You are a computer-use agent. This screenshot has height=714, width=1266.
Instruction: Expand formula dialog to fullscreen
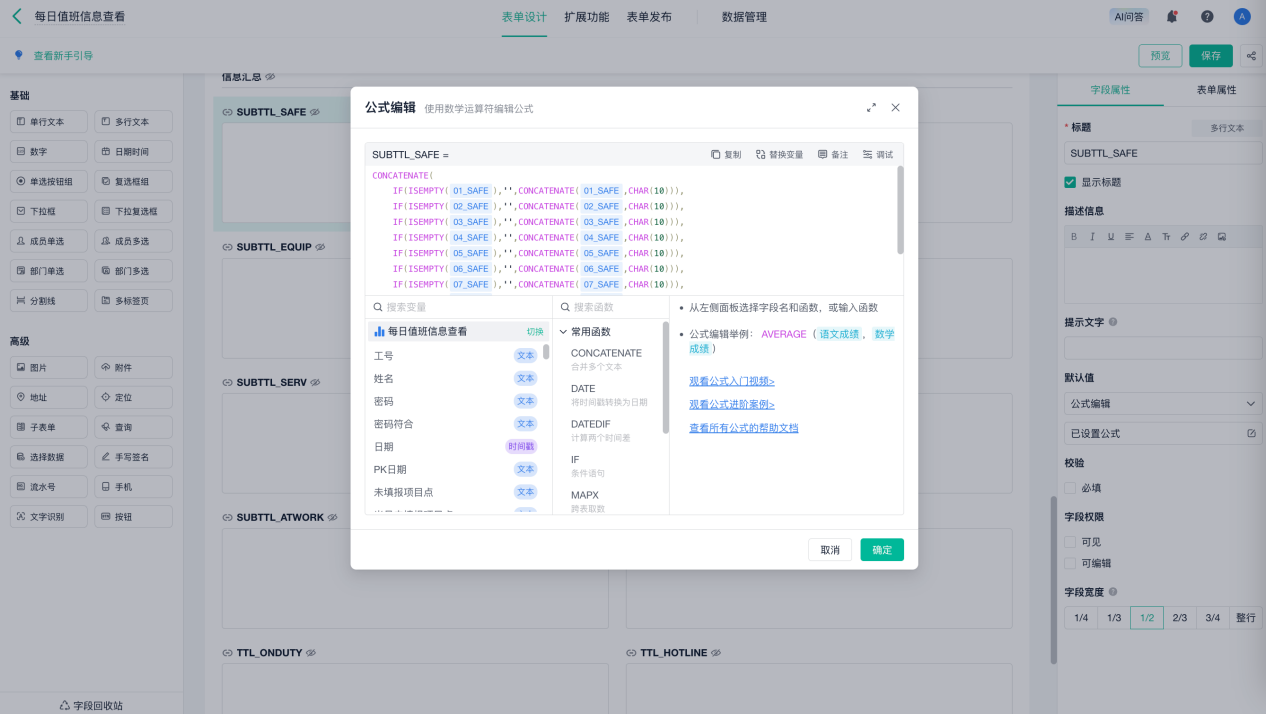coord(871,107)
